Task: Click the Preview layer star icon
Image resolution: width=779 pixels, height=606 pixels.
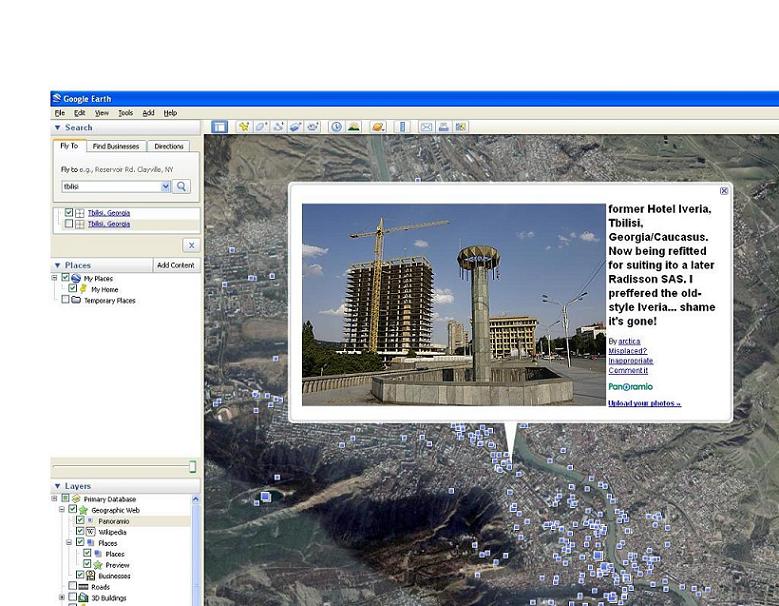Action: [97, 565]
